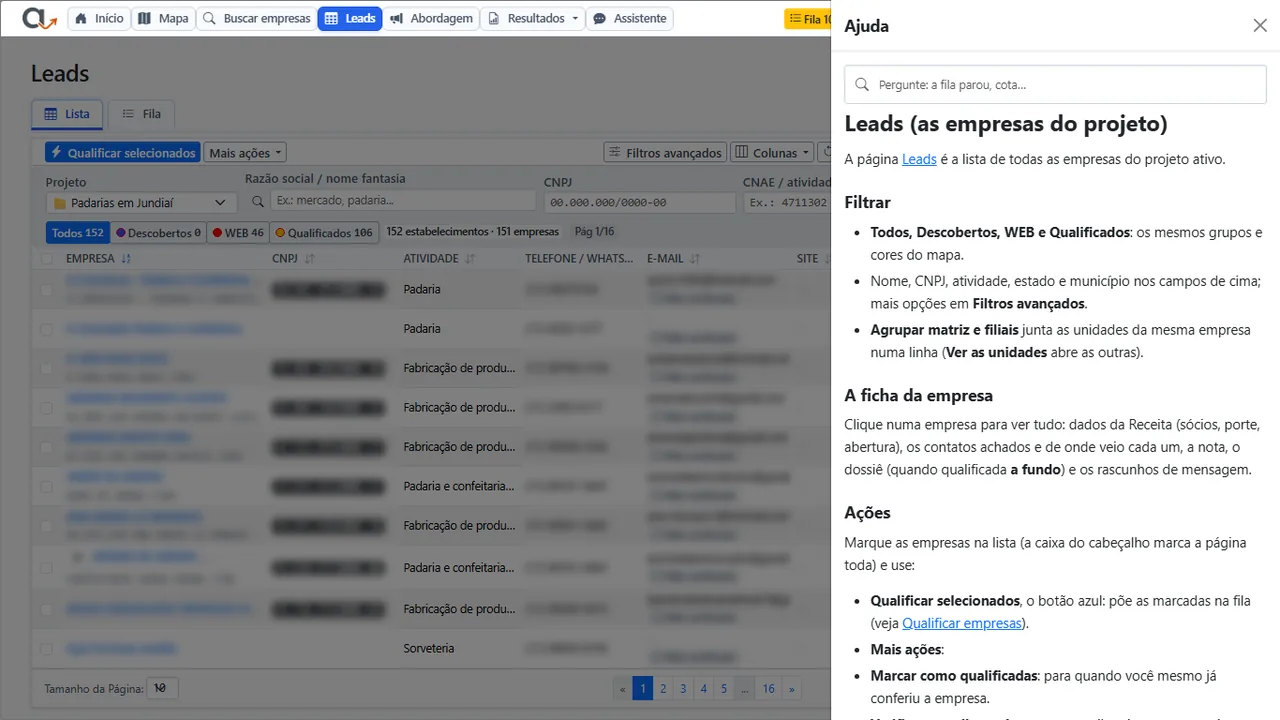The height and width of the screenshot is (720, 1280).
Task: Click the ellipsis page button
Action: pyautogui.click(x=745, y=688)
